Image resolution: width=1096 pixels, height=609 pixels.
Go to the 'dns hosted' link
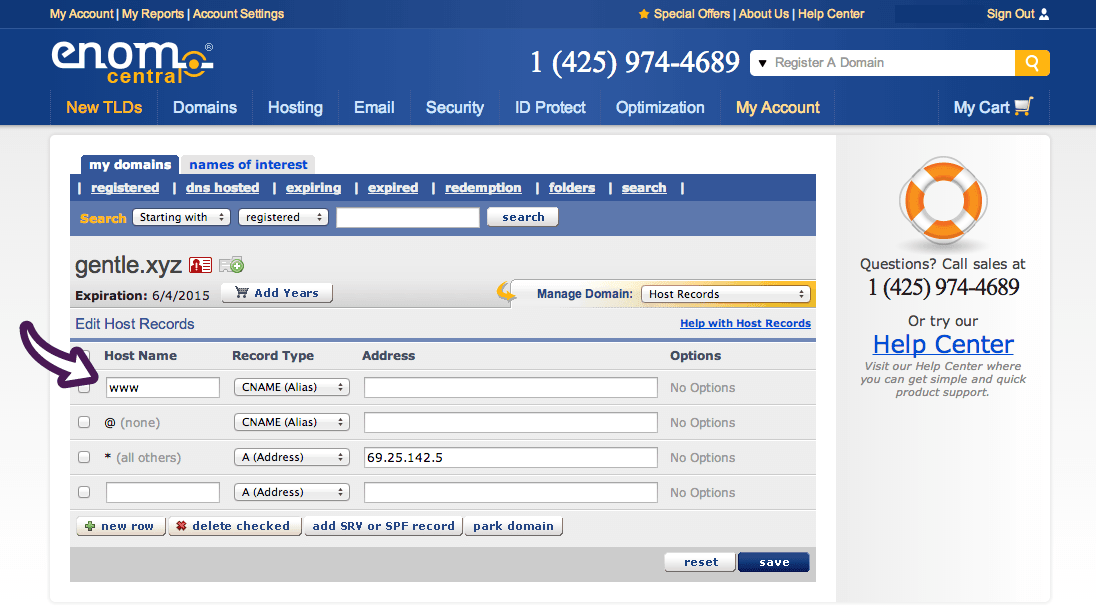click(x=222, y=188)
